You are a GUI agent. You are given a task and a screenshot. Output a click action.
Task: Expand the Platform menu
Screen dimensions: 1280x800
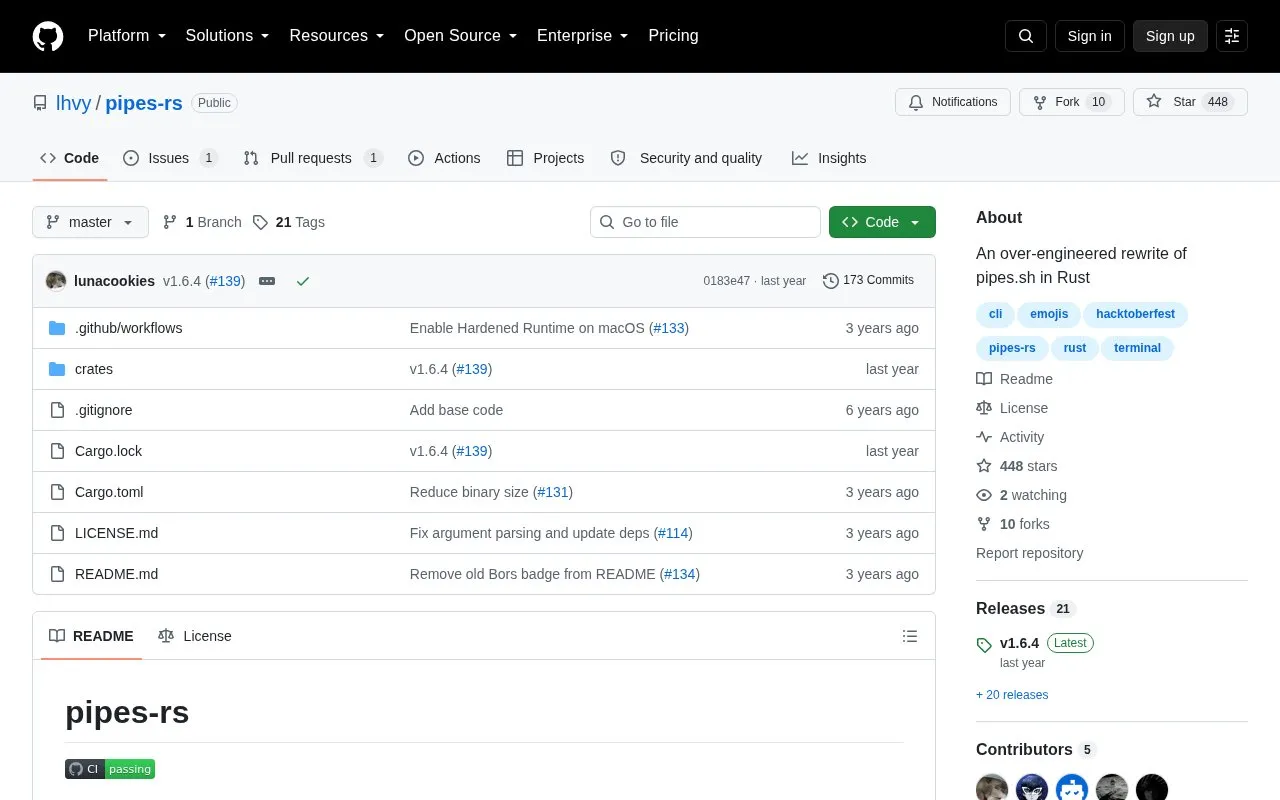[x=127, y=36]
